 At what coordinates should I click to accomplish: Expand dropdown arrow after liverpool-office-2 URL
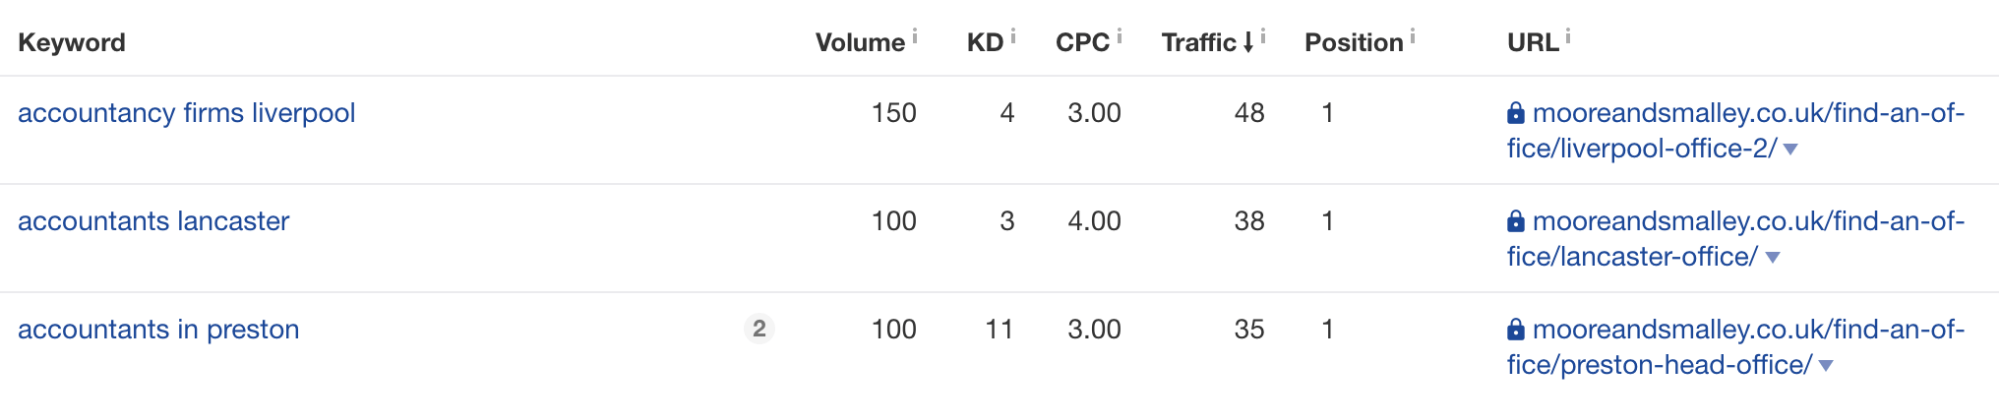coord(1790,150)
